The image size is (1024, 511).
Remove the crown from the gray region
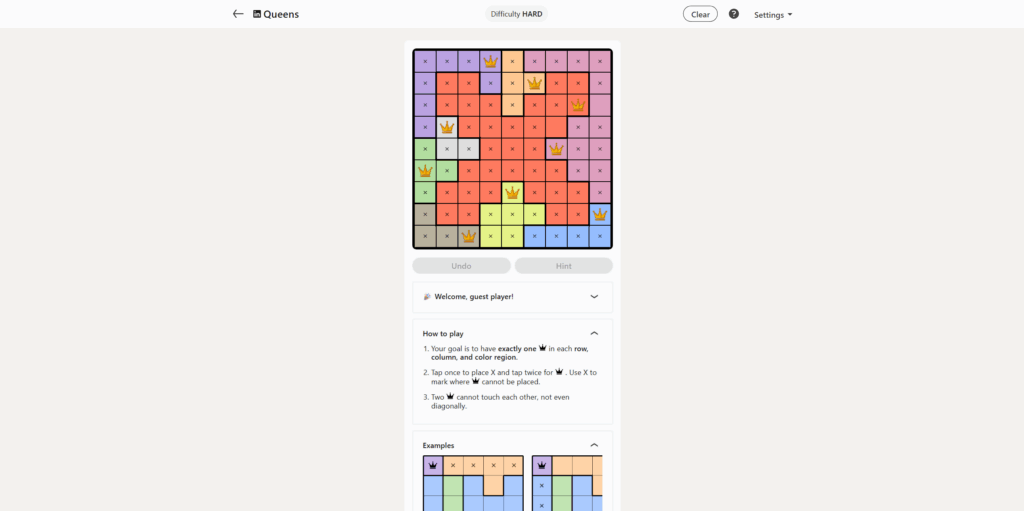click(x=447, y=127)
